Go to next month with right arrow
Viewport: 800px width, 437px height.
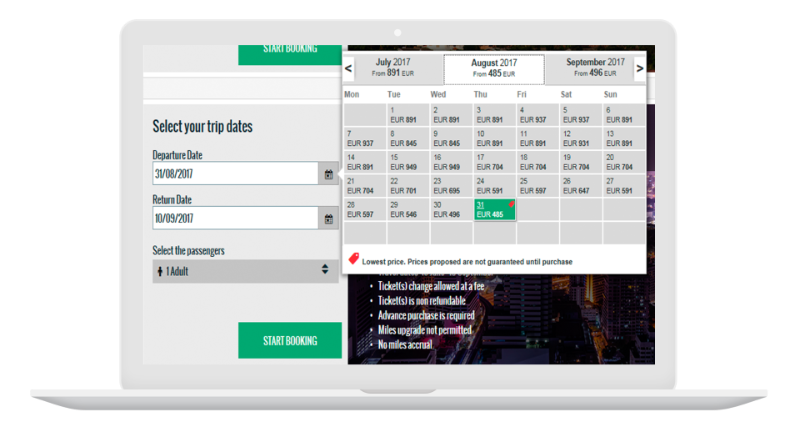(x=640, y=69)
